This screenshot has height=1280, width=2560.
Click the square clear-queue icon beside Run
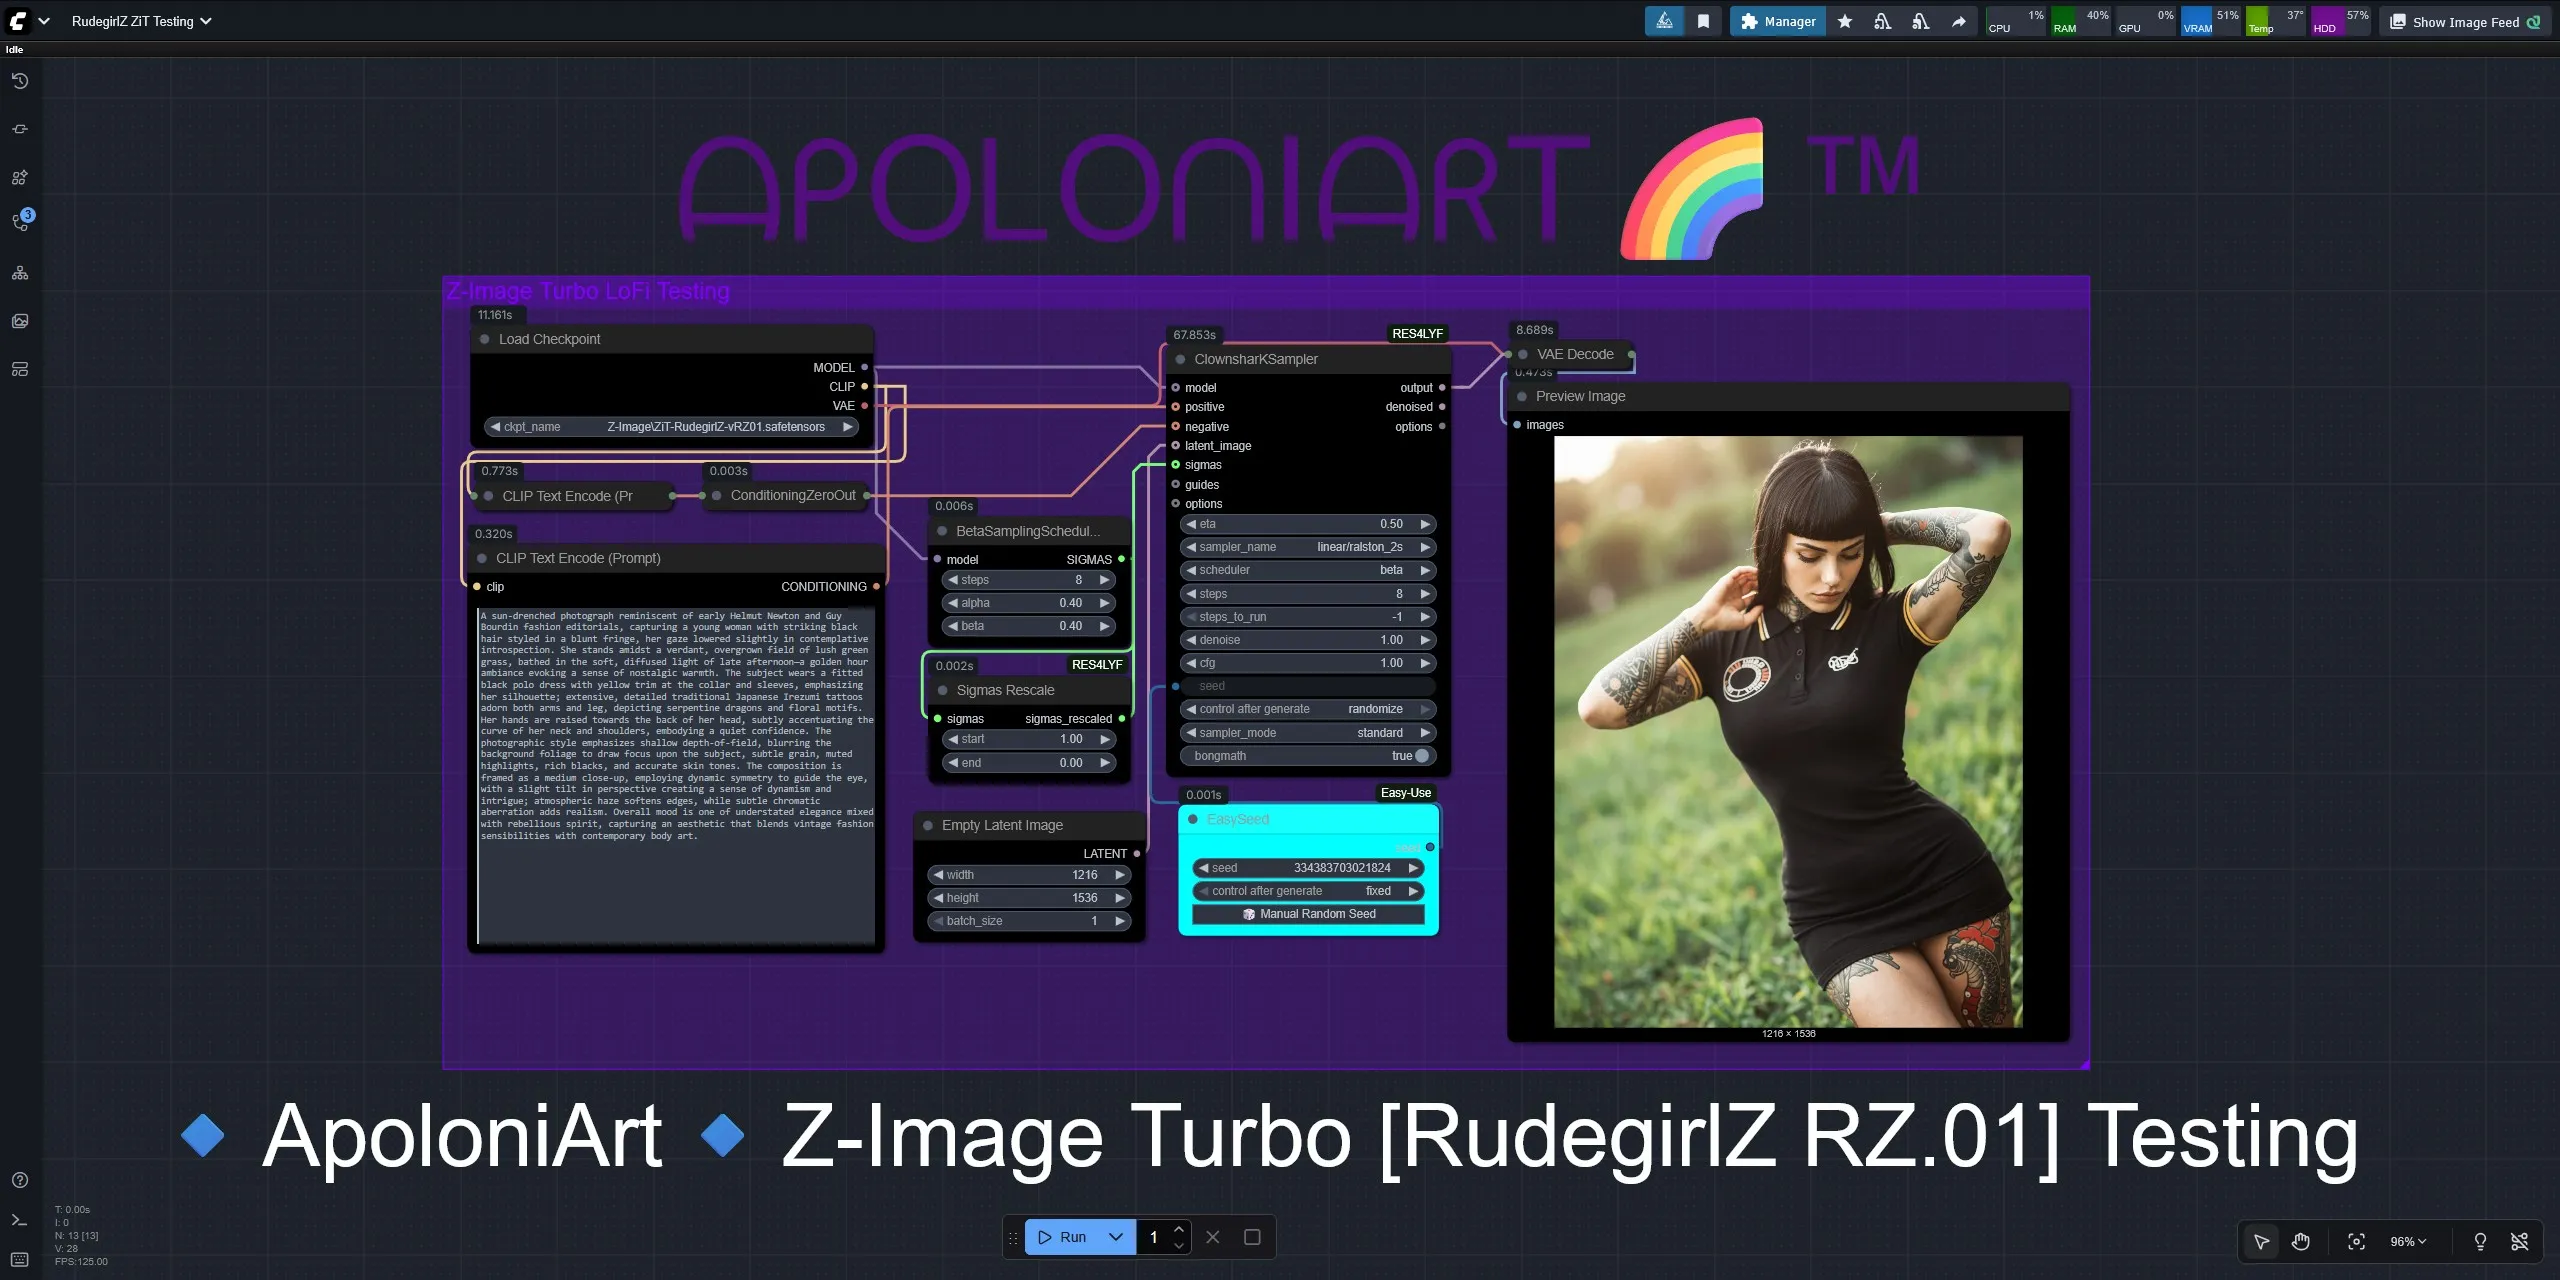[x=1252, y=1237]
